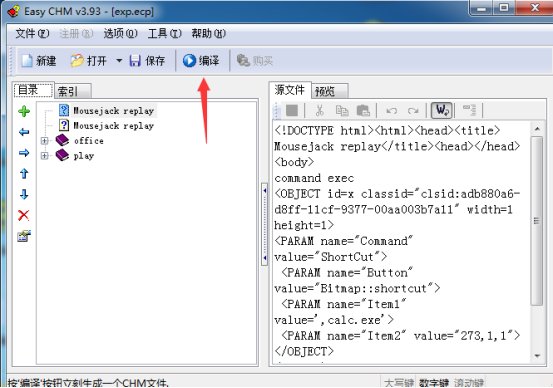
Task: Click the red X delete icon
Action: (x=24, y=215)
